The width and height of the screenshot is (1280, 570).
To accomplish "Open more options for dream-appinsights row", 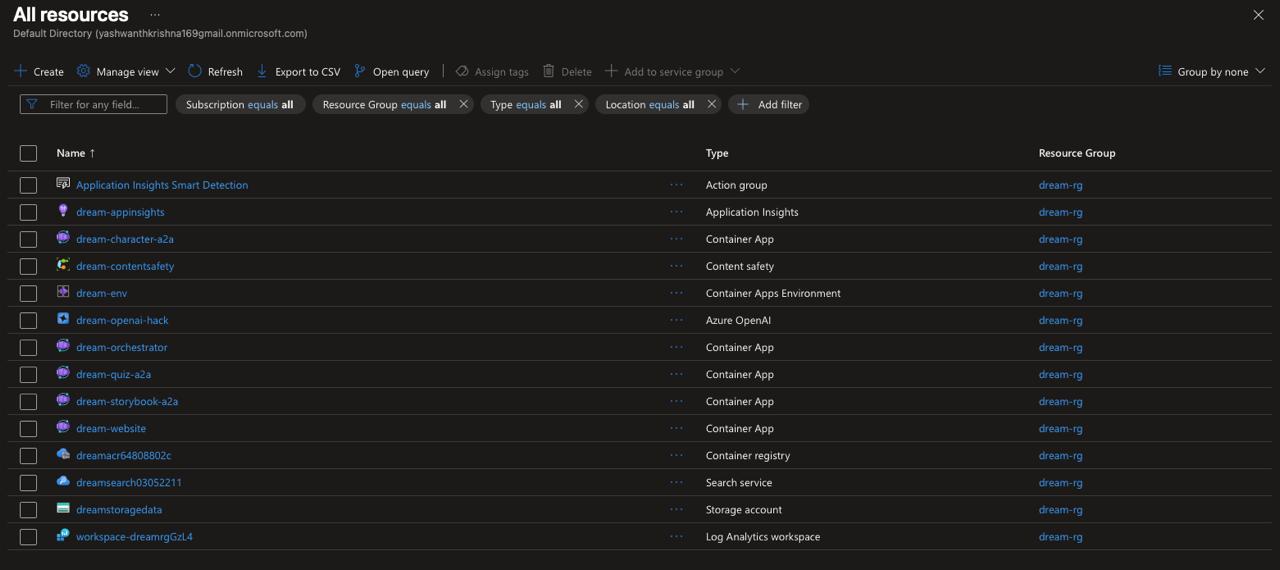I will click(677, 212).
